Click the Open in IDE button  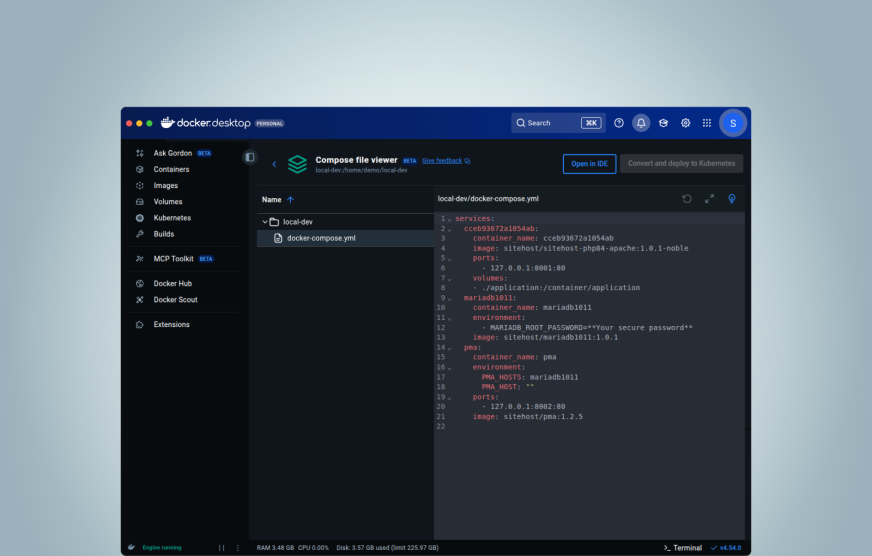pos(589,163)
